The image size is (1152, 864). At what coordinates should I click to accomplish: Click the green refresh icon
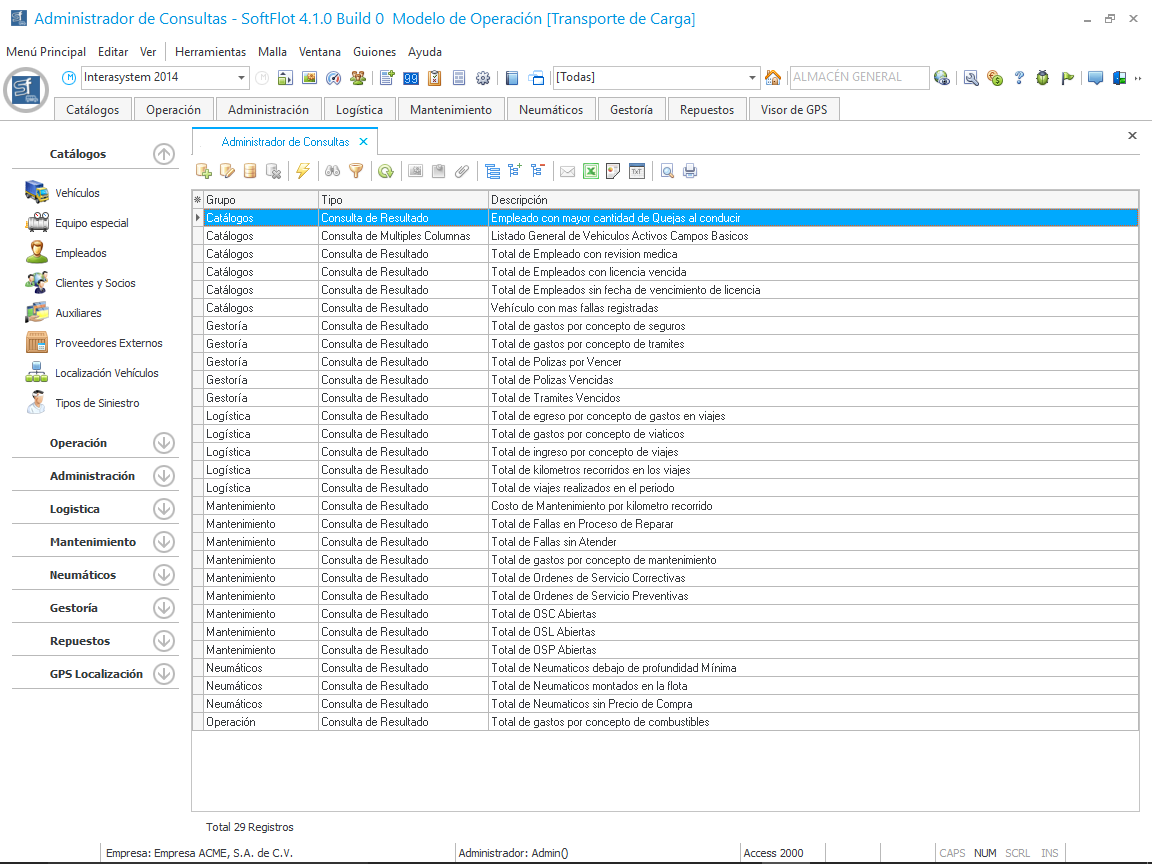click(385, 171)
